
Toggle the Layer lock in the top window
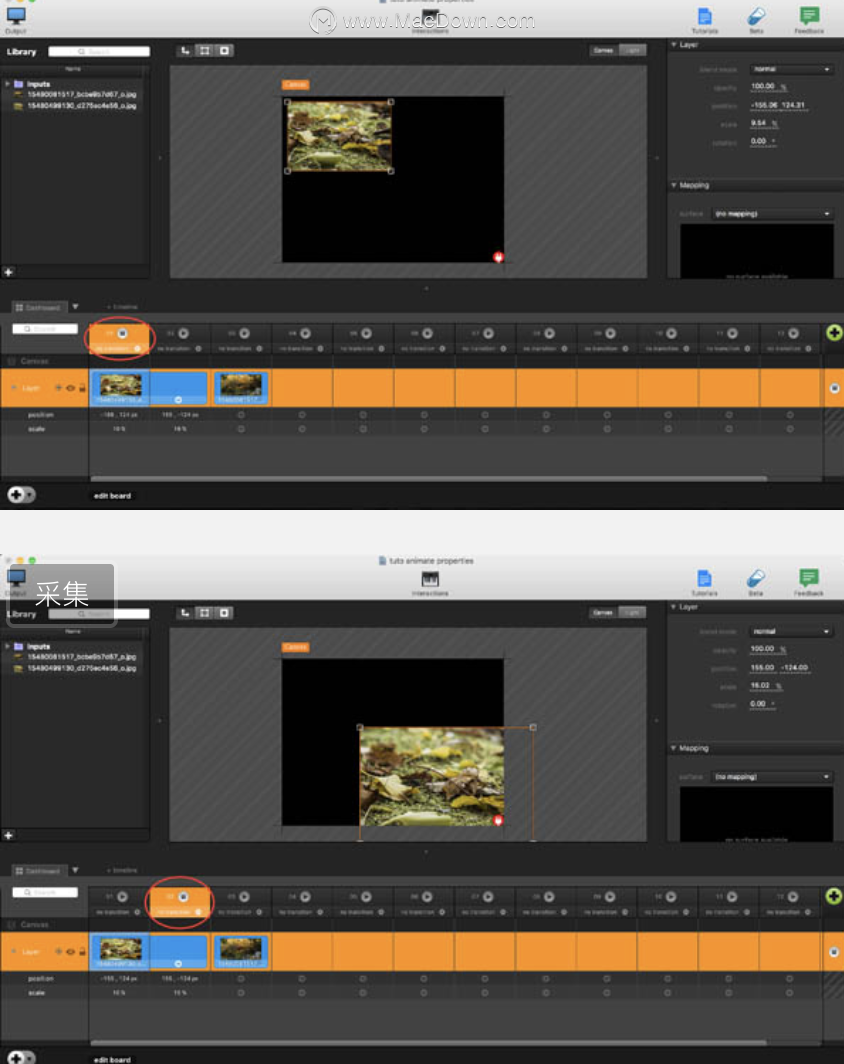pyautogui.click(x=82, y=388)
